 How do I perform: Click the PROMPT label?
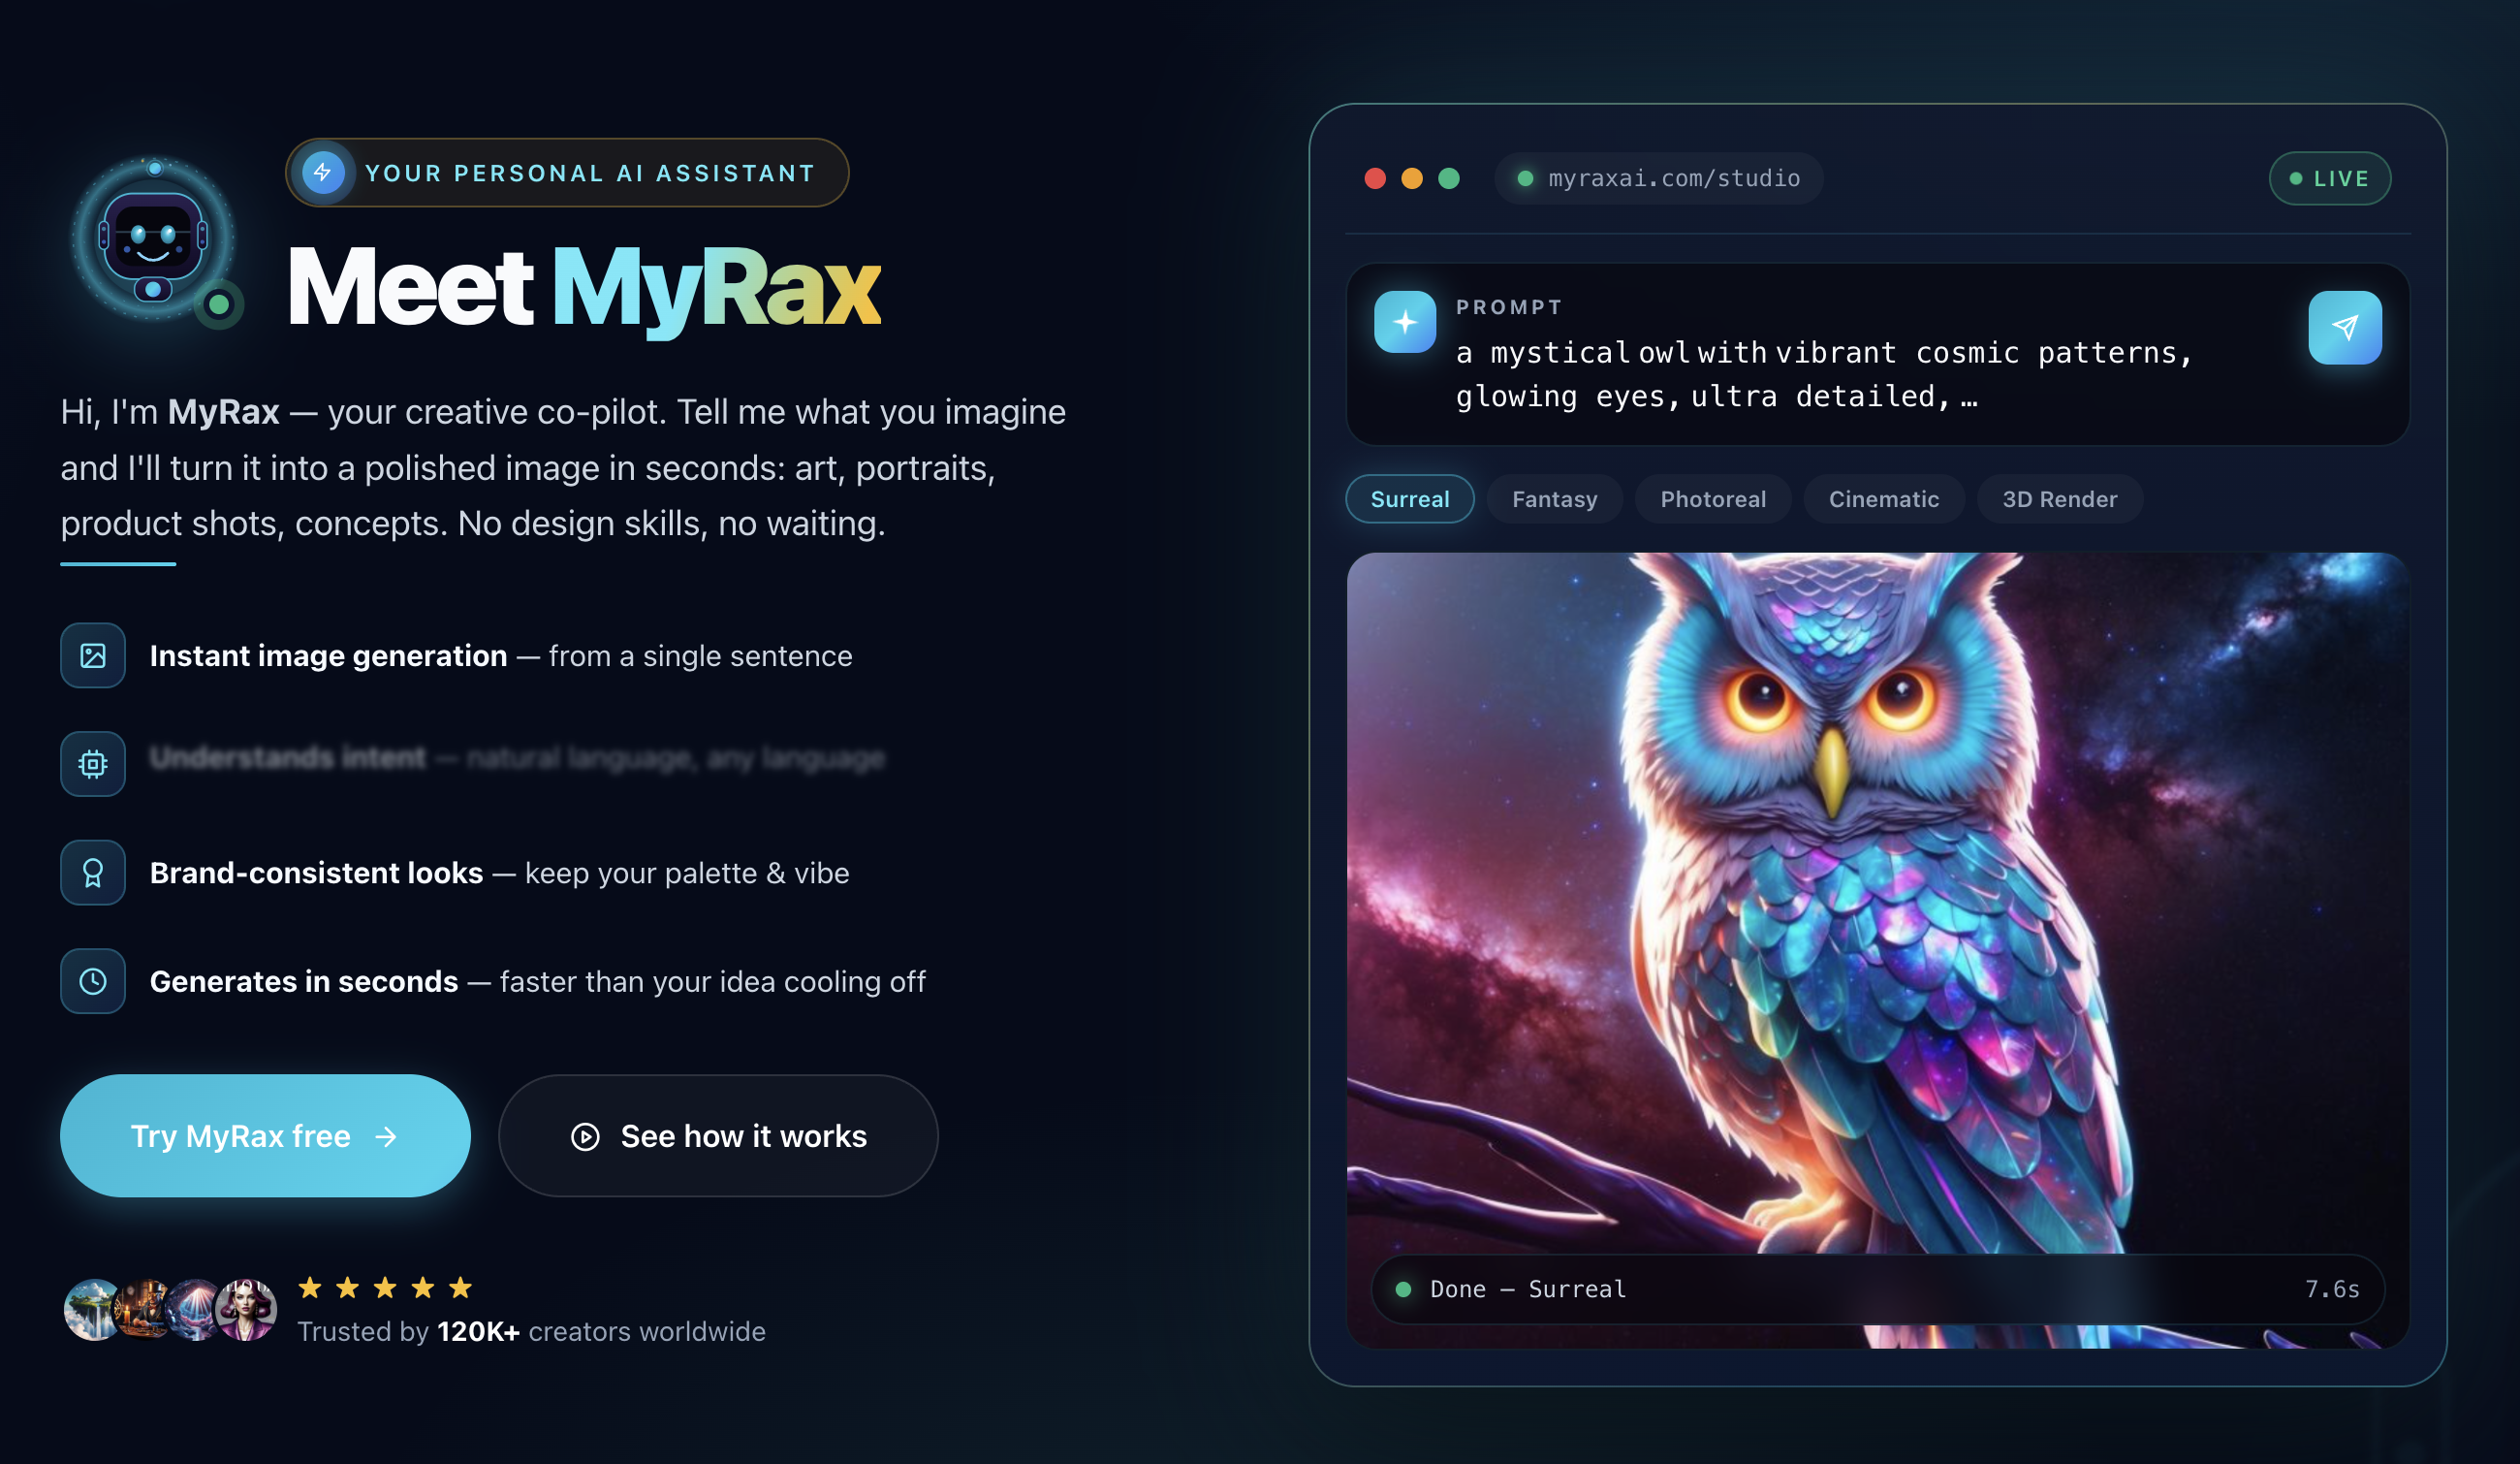(x=1509, y=307)
